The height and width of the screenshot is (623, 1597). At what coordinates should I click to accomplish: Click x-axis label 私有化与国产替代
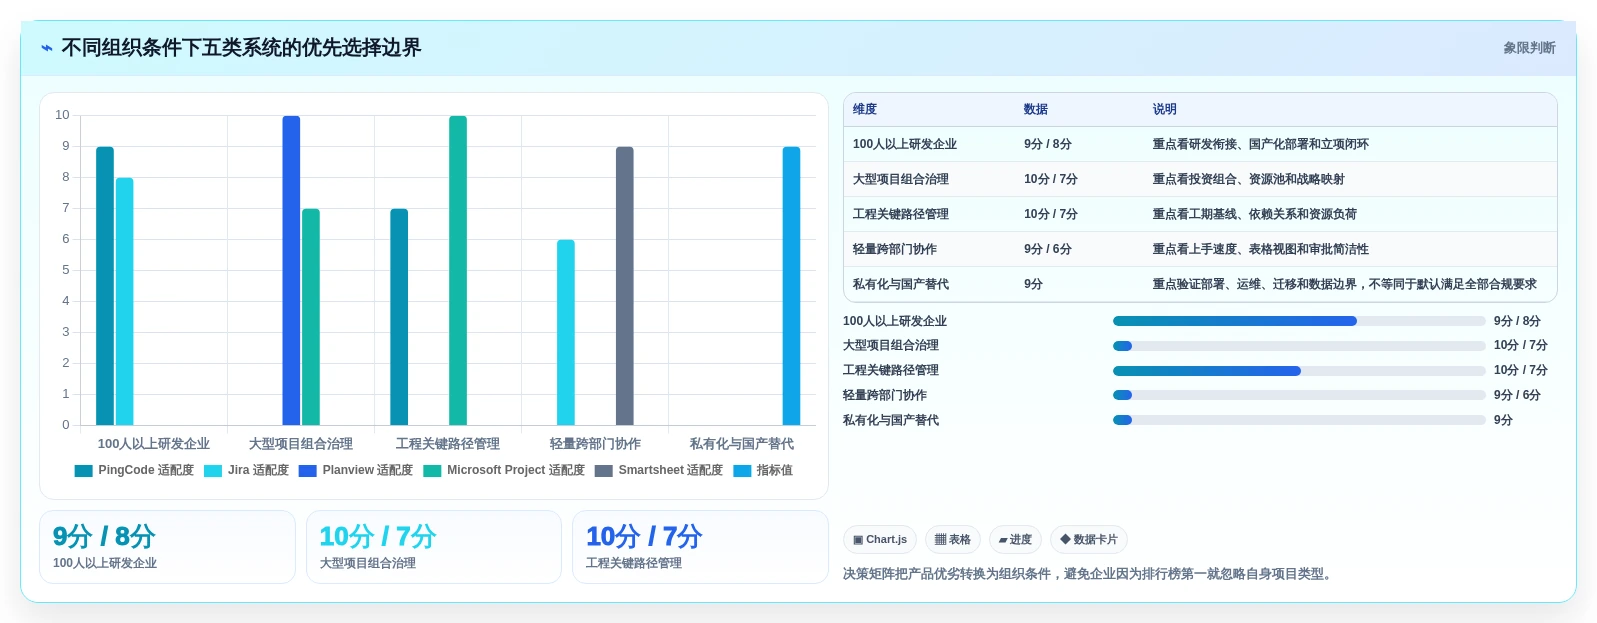(x=742, y=444)
